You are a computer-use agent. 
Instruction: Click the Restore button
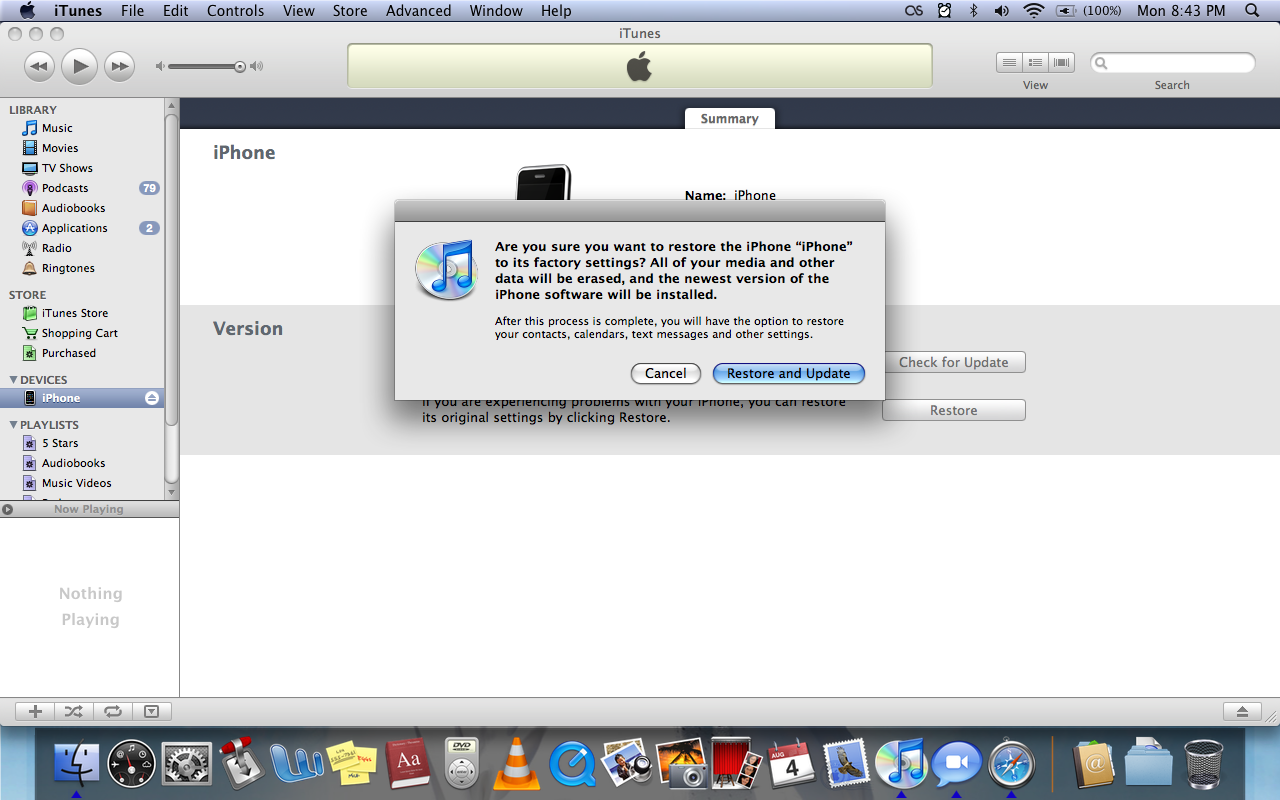coord(954,410)
